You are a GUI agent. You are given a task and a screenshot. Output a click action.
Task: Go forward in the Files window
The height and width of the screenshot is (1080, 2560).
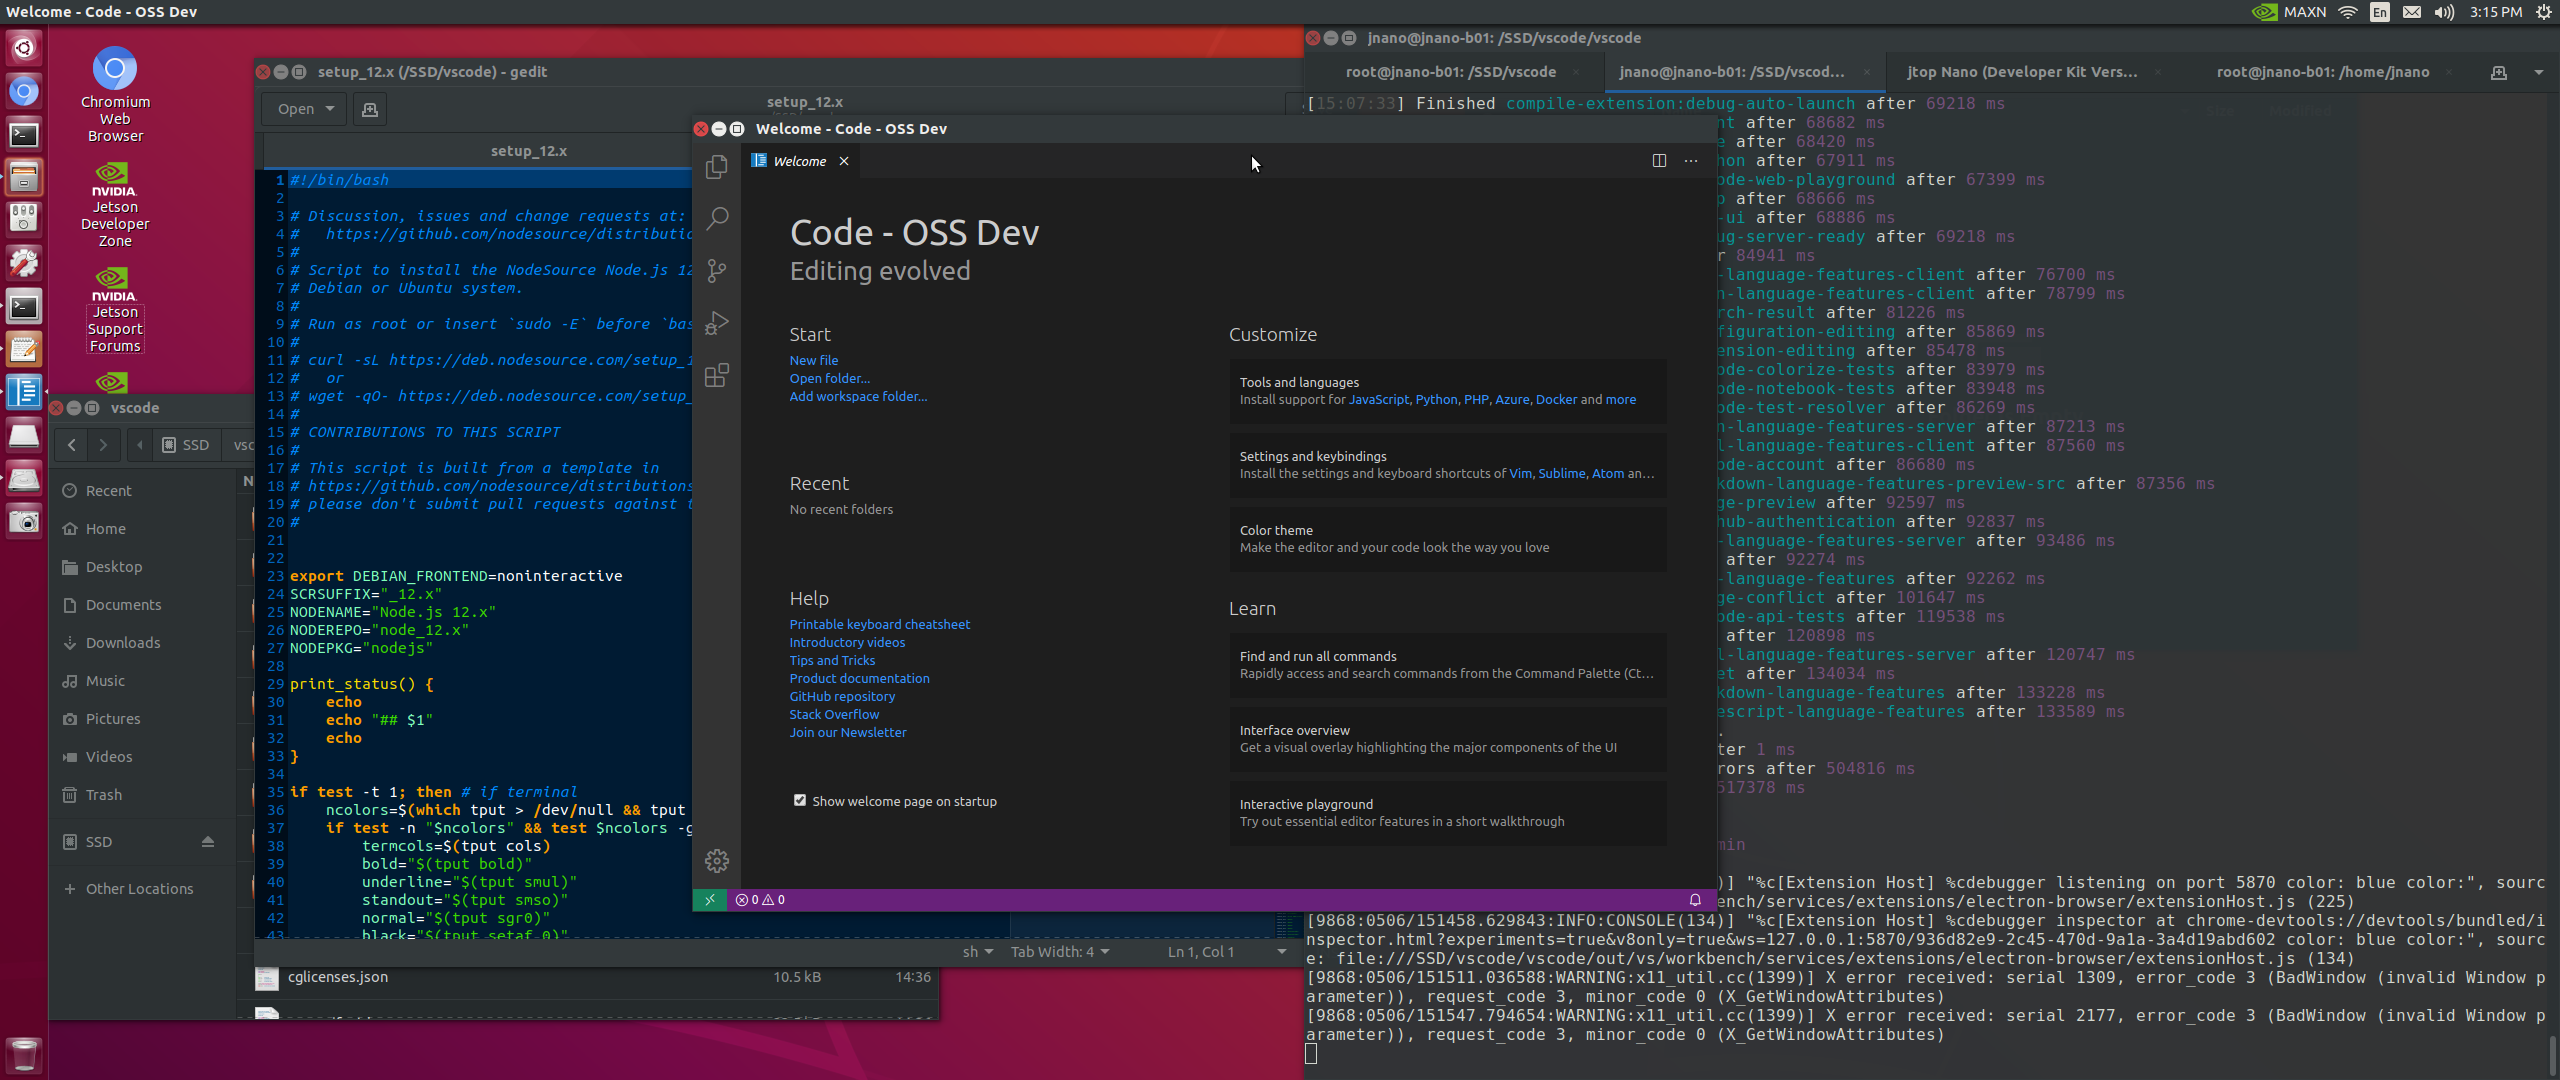[103, 445]
